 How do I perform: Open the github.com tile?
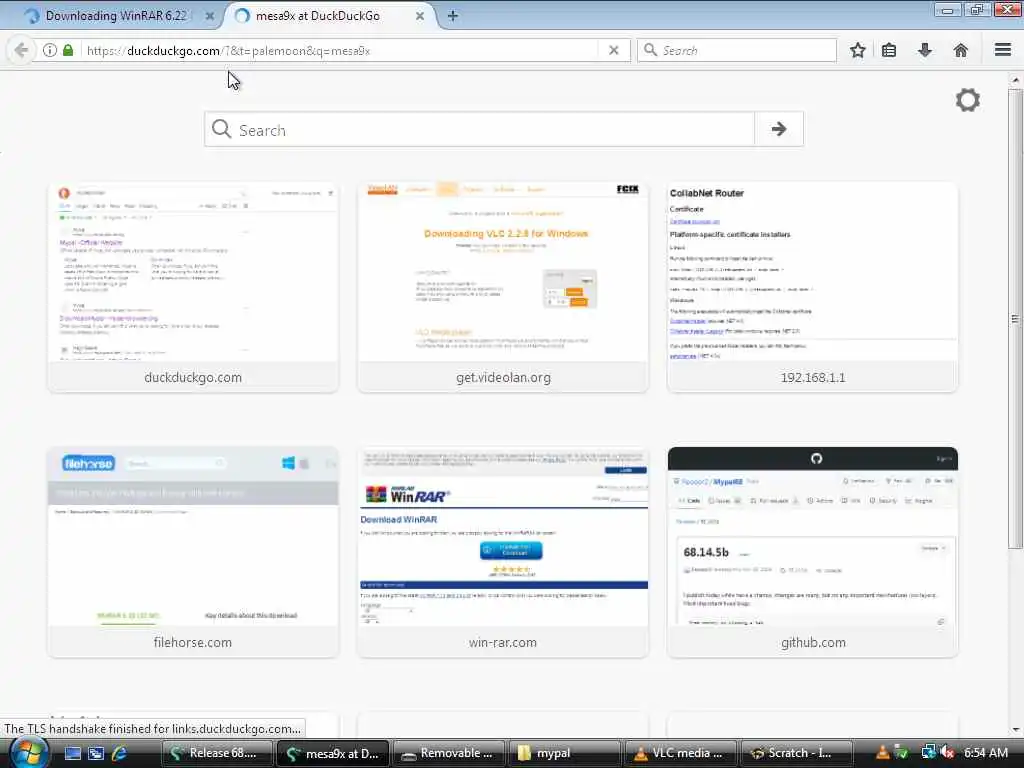(x=812, y=552)
